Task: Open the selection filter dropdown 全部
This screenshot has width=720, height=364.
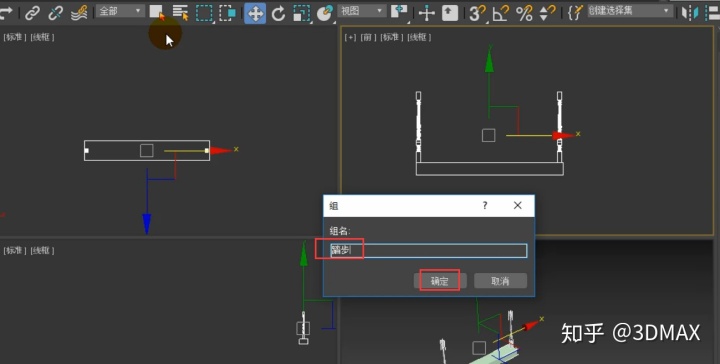Action: click(x=120, y=11)
